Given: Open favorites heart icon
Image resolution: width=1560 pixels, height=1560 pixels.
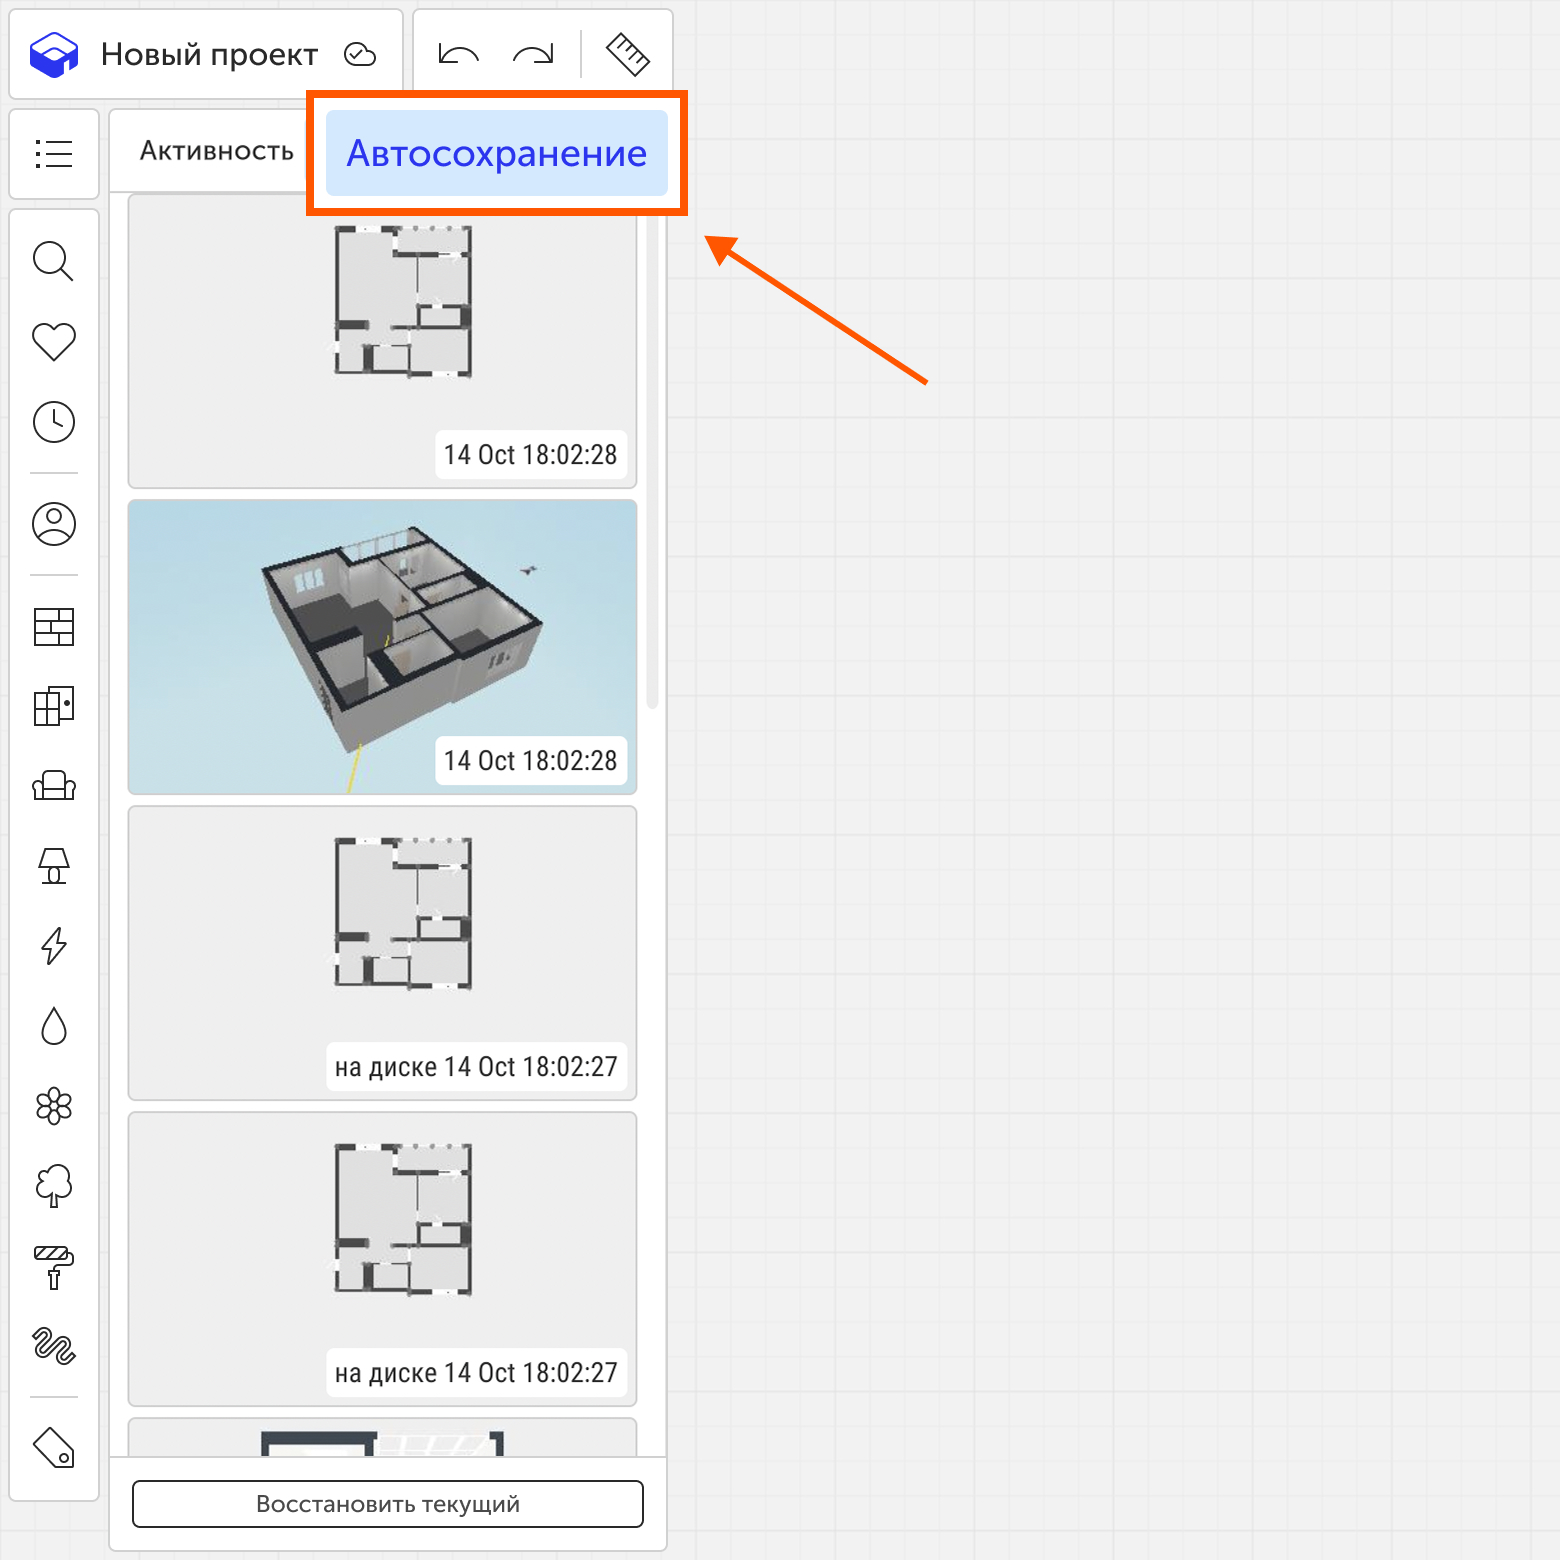Looking at the screenshot, I should click(x=54, y=342).
